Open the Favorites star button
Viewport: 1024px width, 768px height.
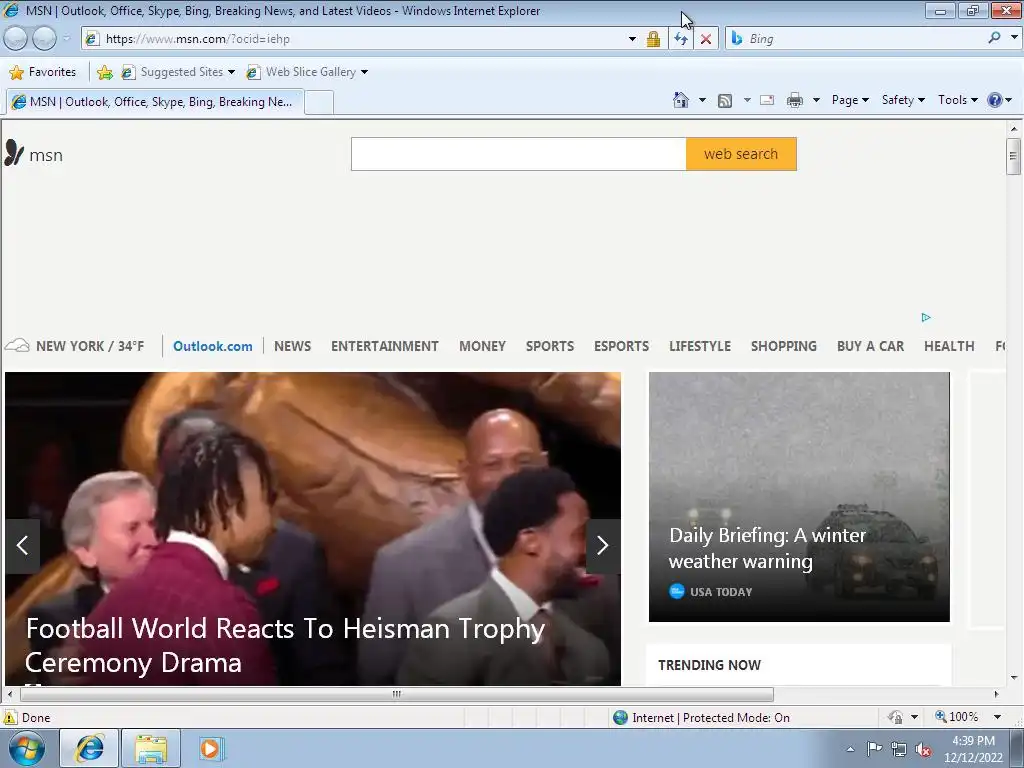click(x=43, y=72)
